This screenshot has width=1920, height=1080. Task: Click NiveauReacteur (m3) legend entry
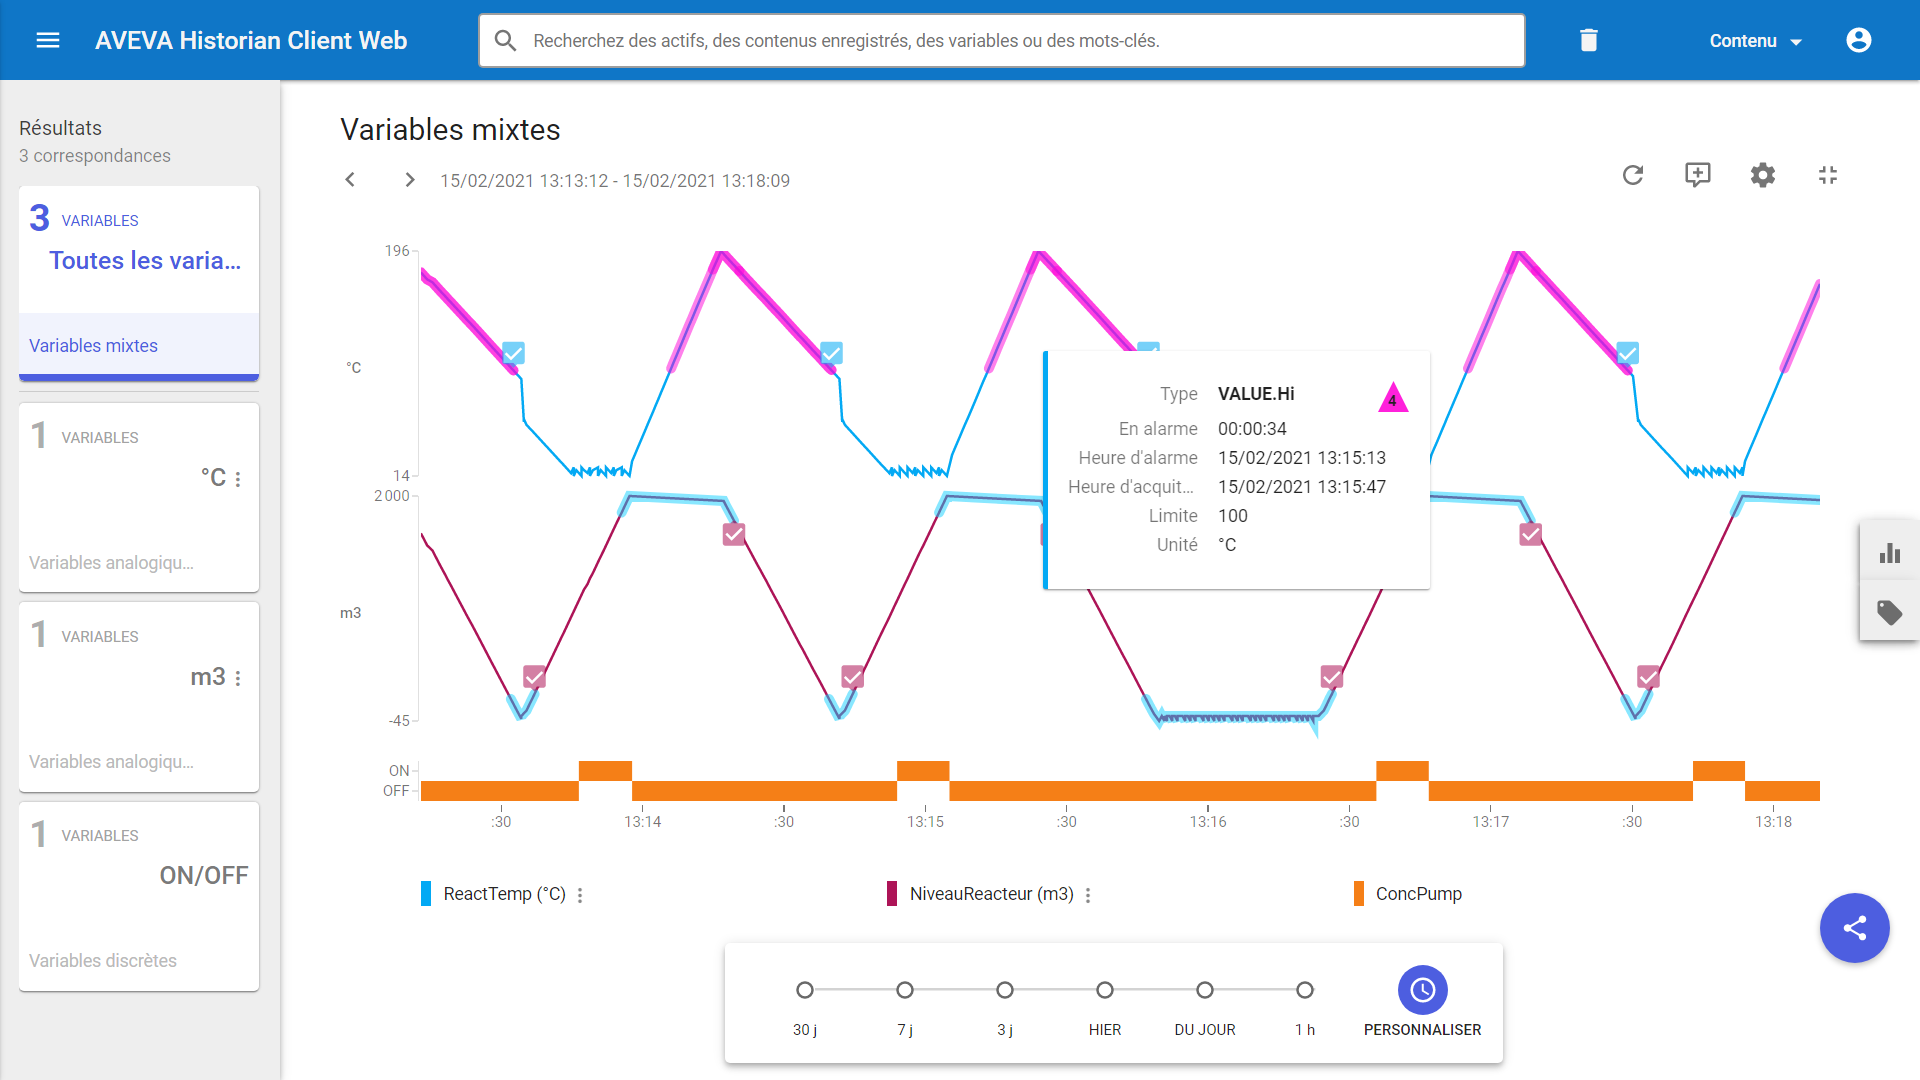point(991,894)
